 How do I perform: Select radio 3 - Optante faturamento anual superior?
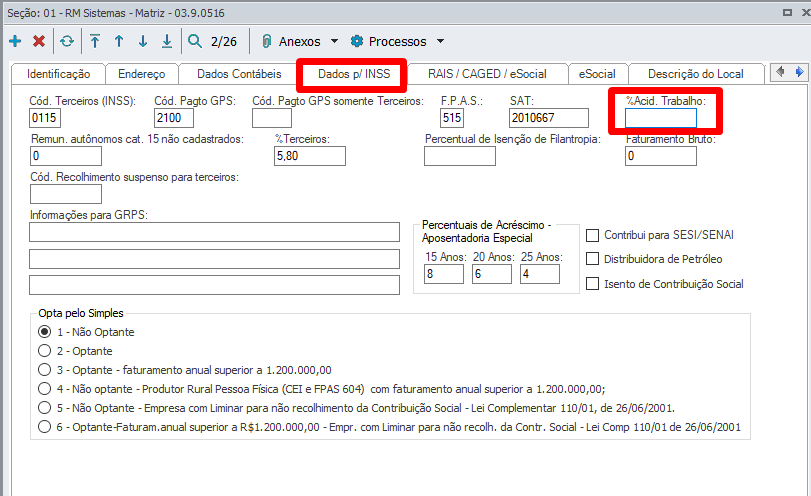coord(44,370)
